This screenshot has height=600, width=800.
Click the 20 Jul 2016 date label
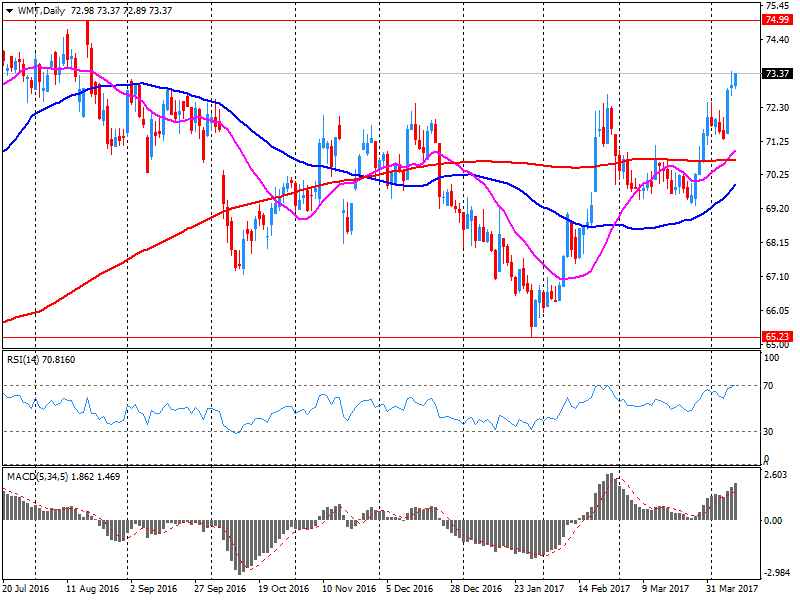[26, 588]
